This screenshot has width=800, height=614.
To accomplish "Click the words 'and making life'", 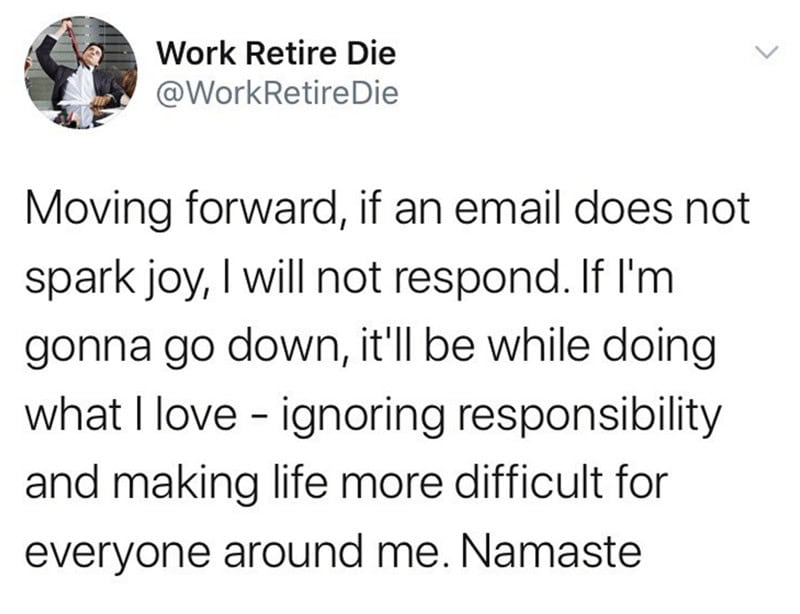I will coord(176,484).
